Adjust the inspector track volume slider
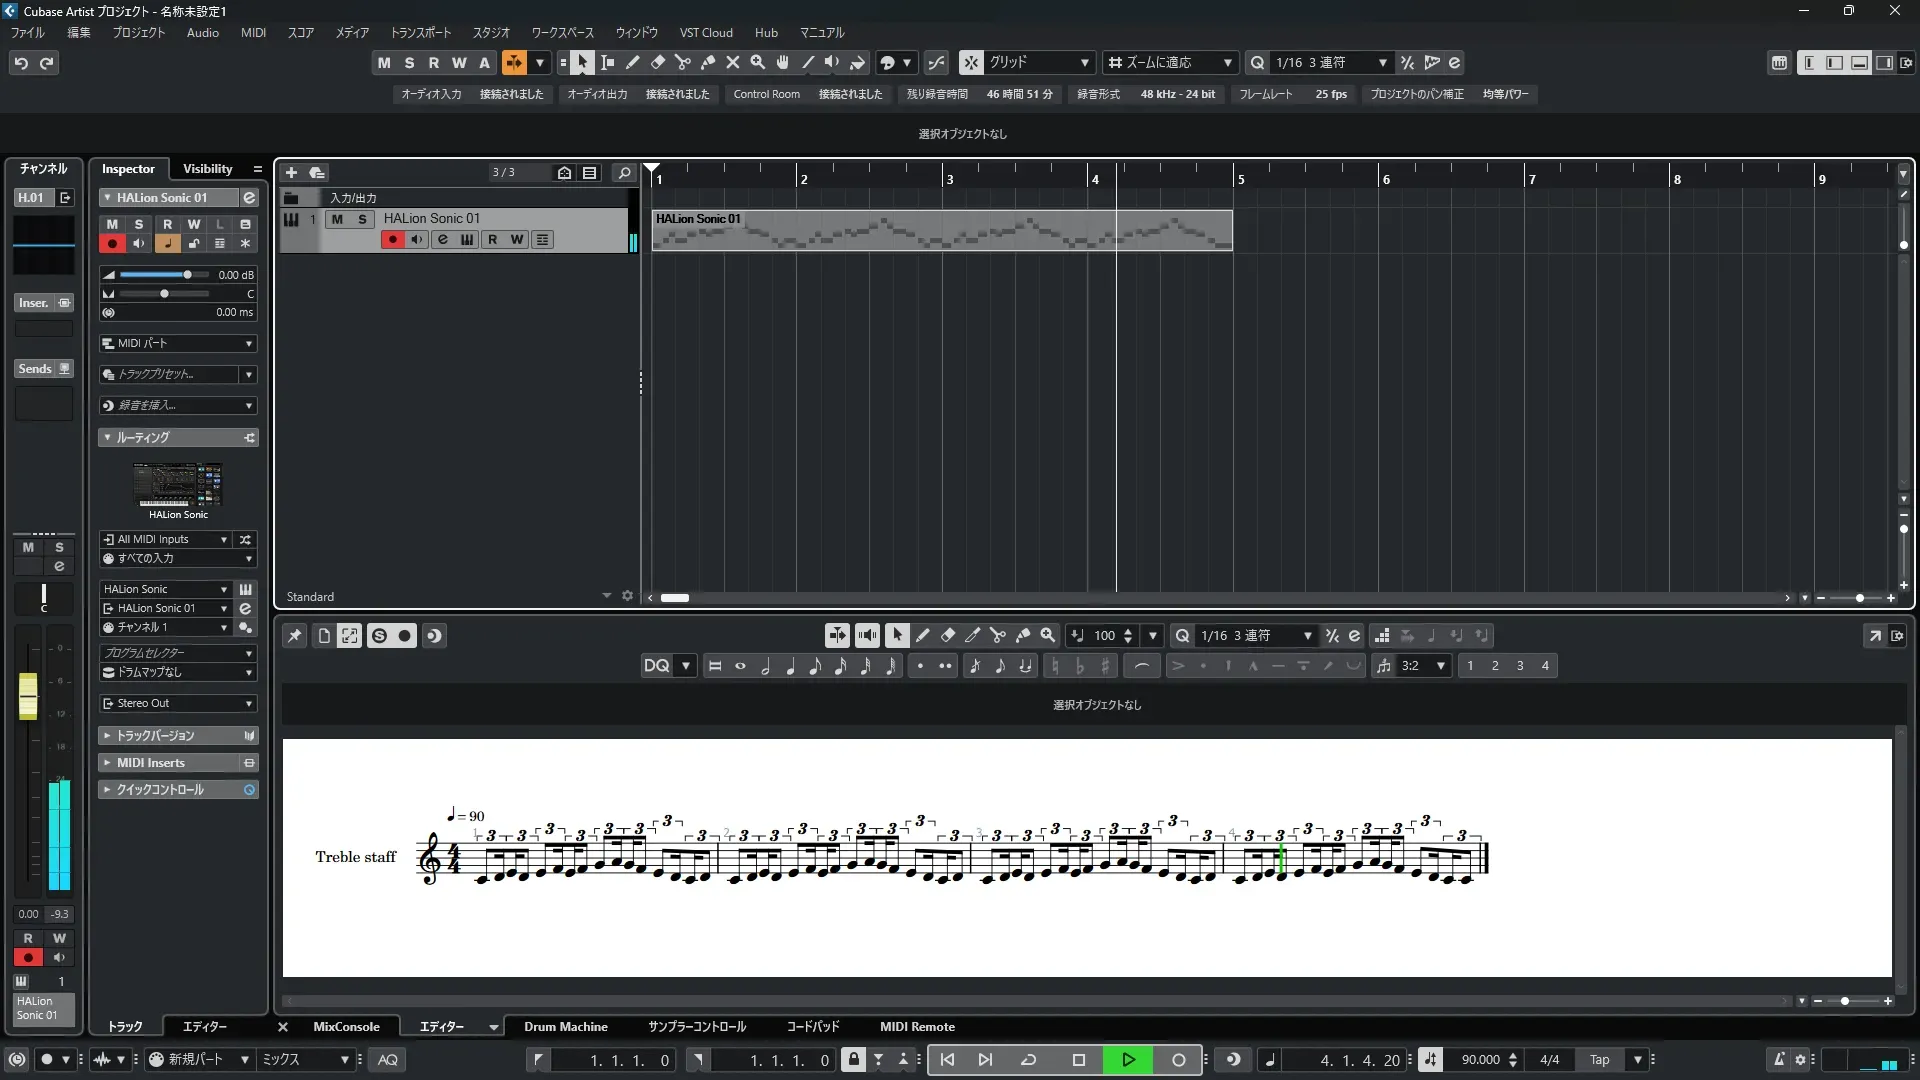Viewport: 1920px width, 1080px height. (x=187, y=274)
